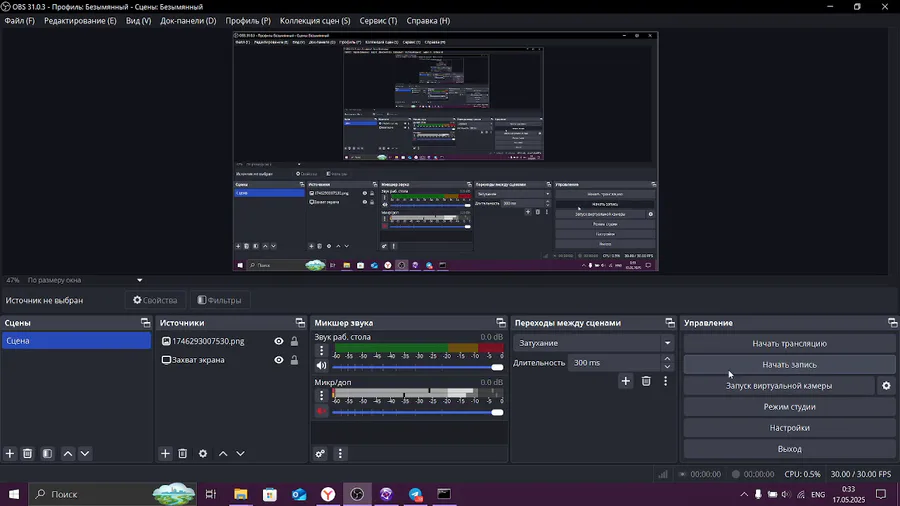Open virtual camera settings gear
The width and height of the screenshot is (900, 506).
[x=886, y=386]
